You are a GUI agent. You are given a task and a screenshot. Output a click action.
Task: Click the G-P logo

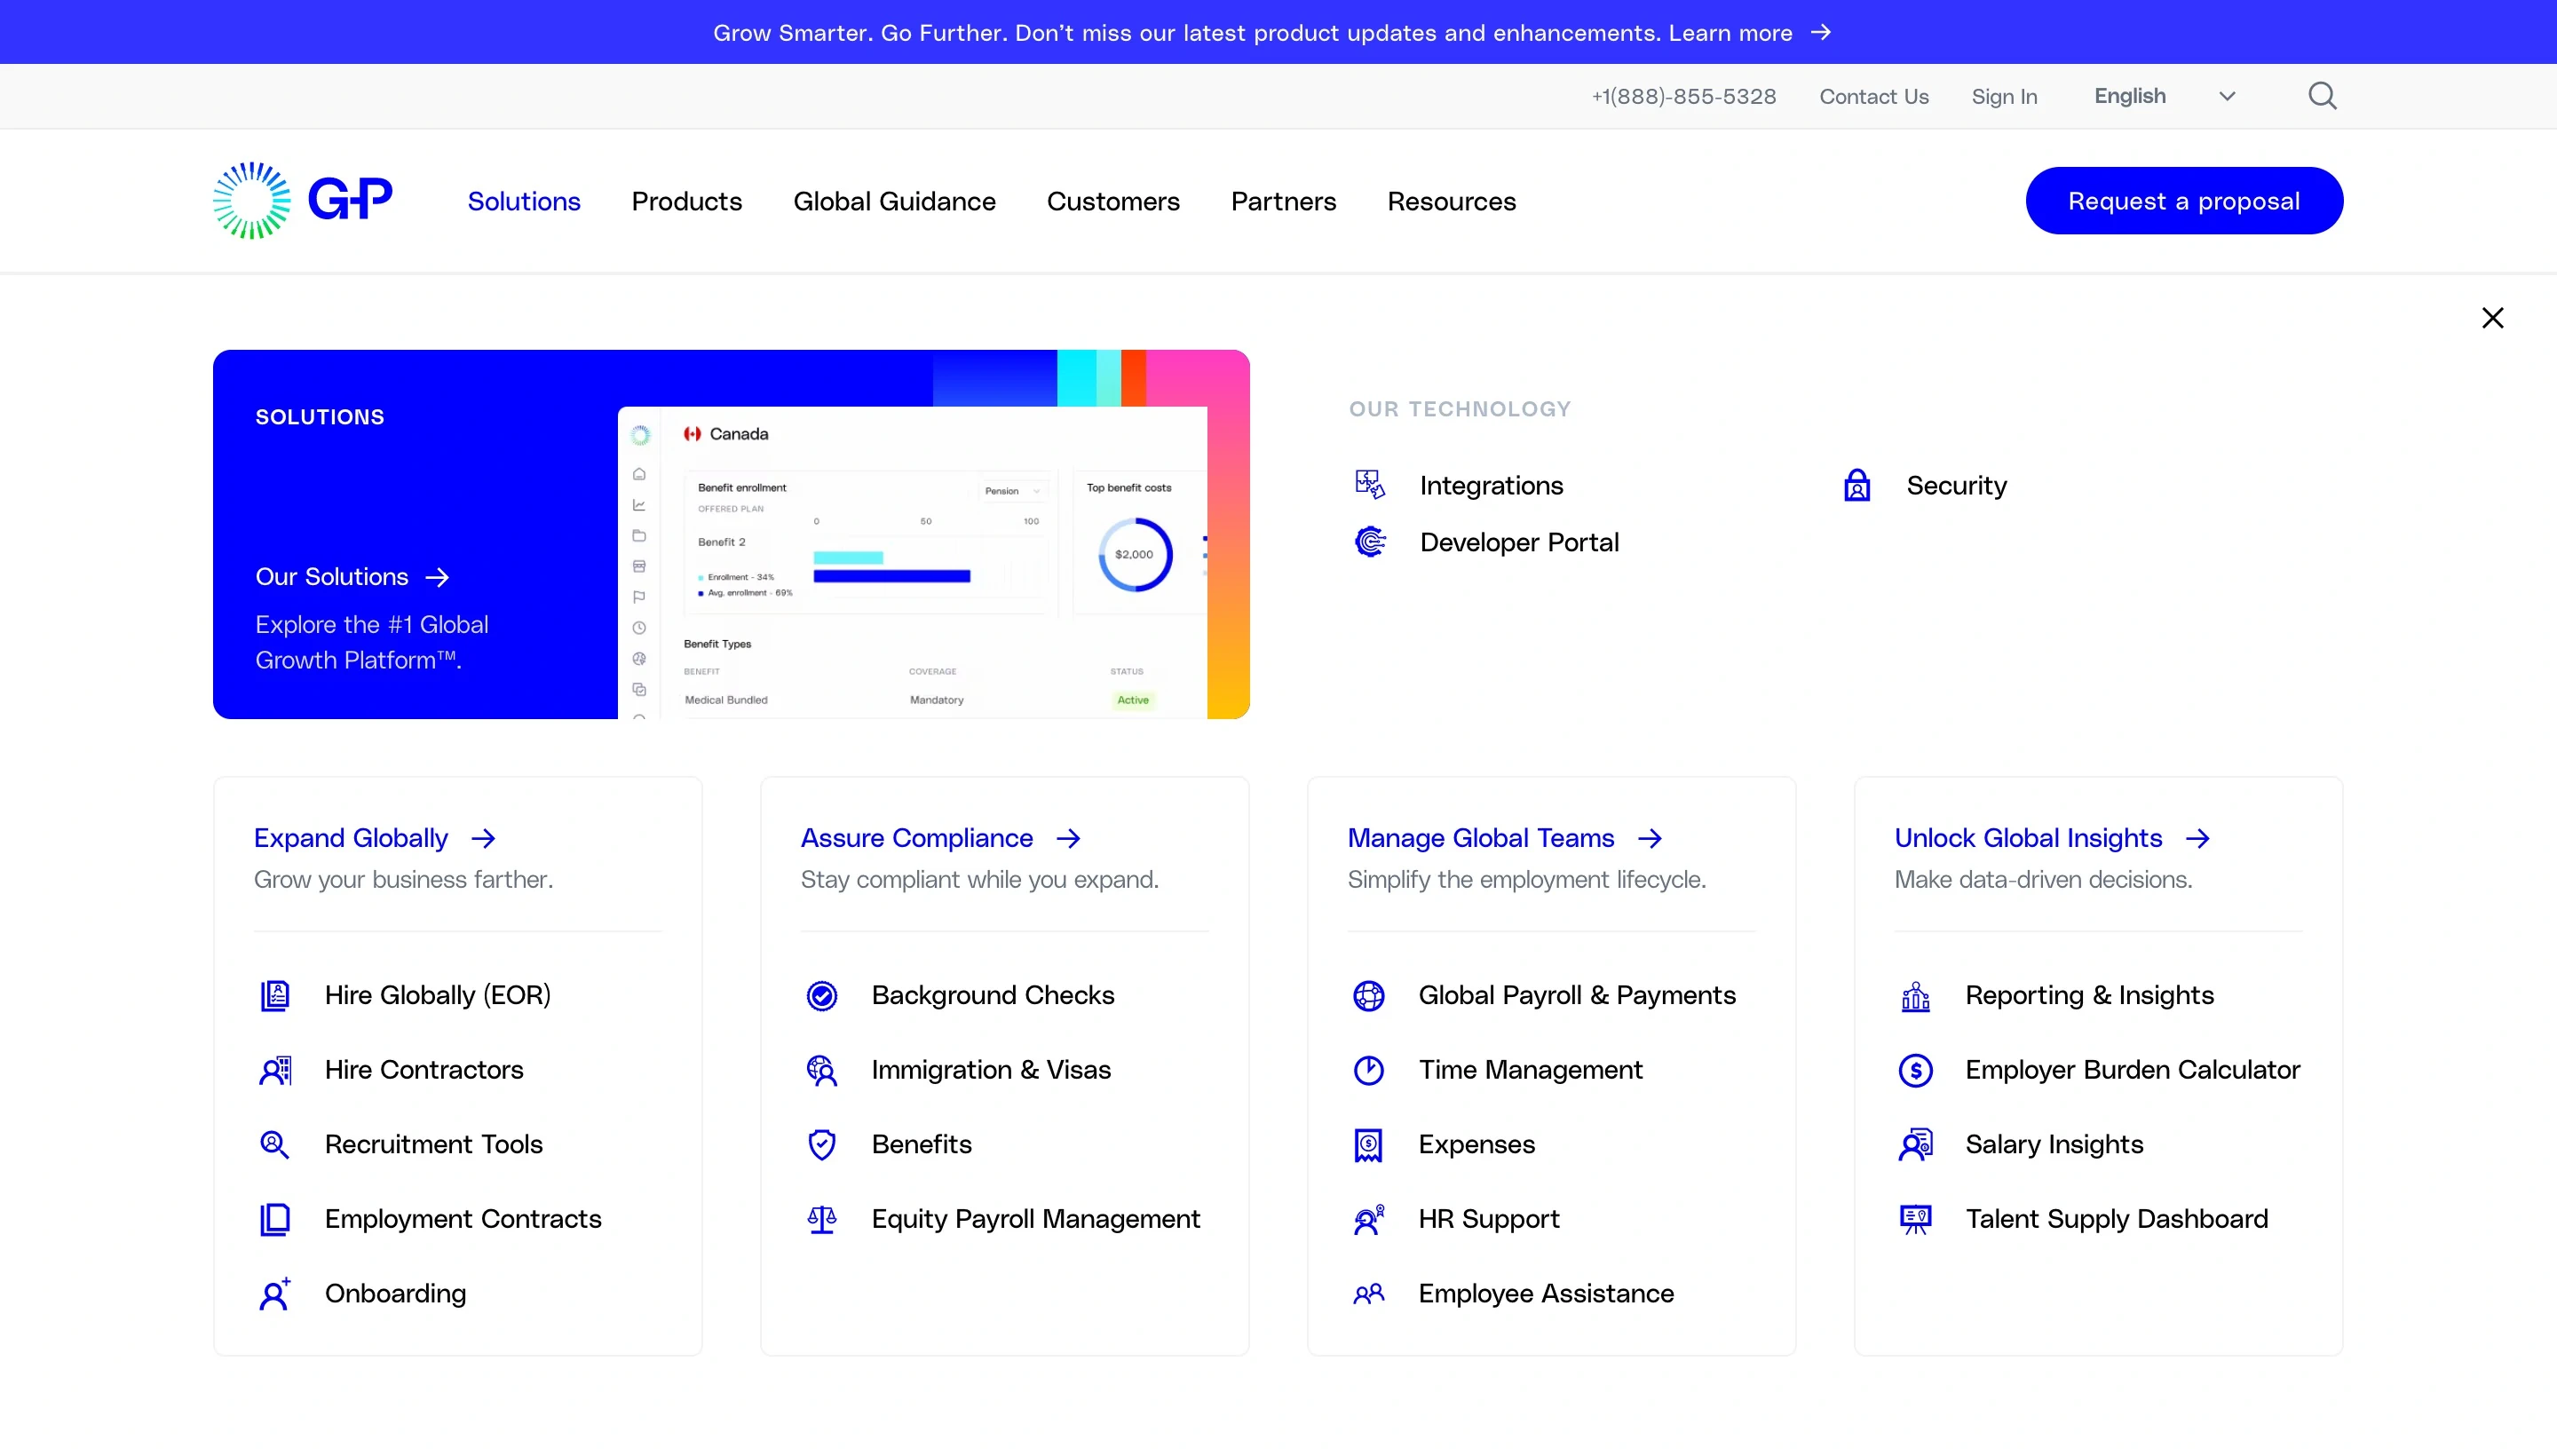click(x=301, y=200)
